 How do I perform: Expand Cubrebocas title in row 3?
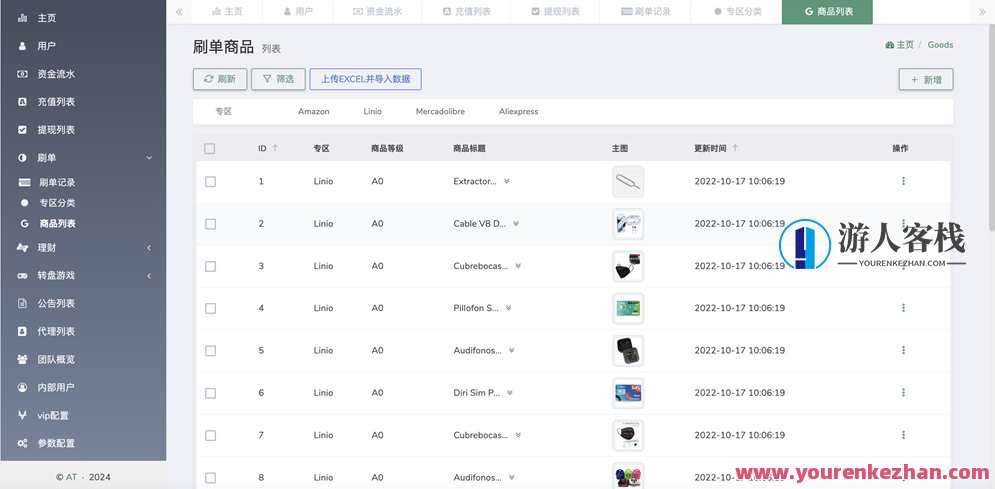click(518, 266)
